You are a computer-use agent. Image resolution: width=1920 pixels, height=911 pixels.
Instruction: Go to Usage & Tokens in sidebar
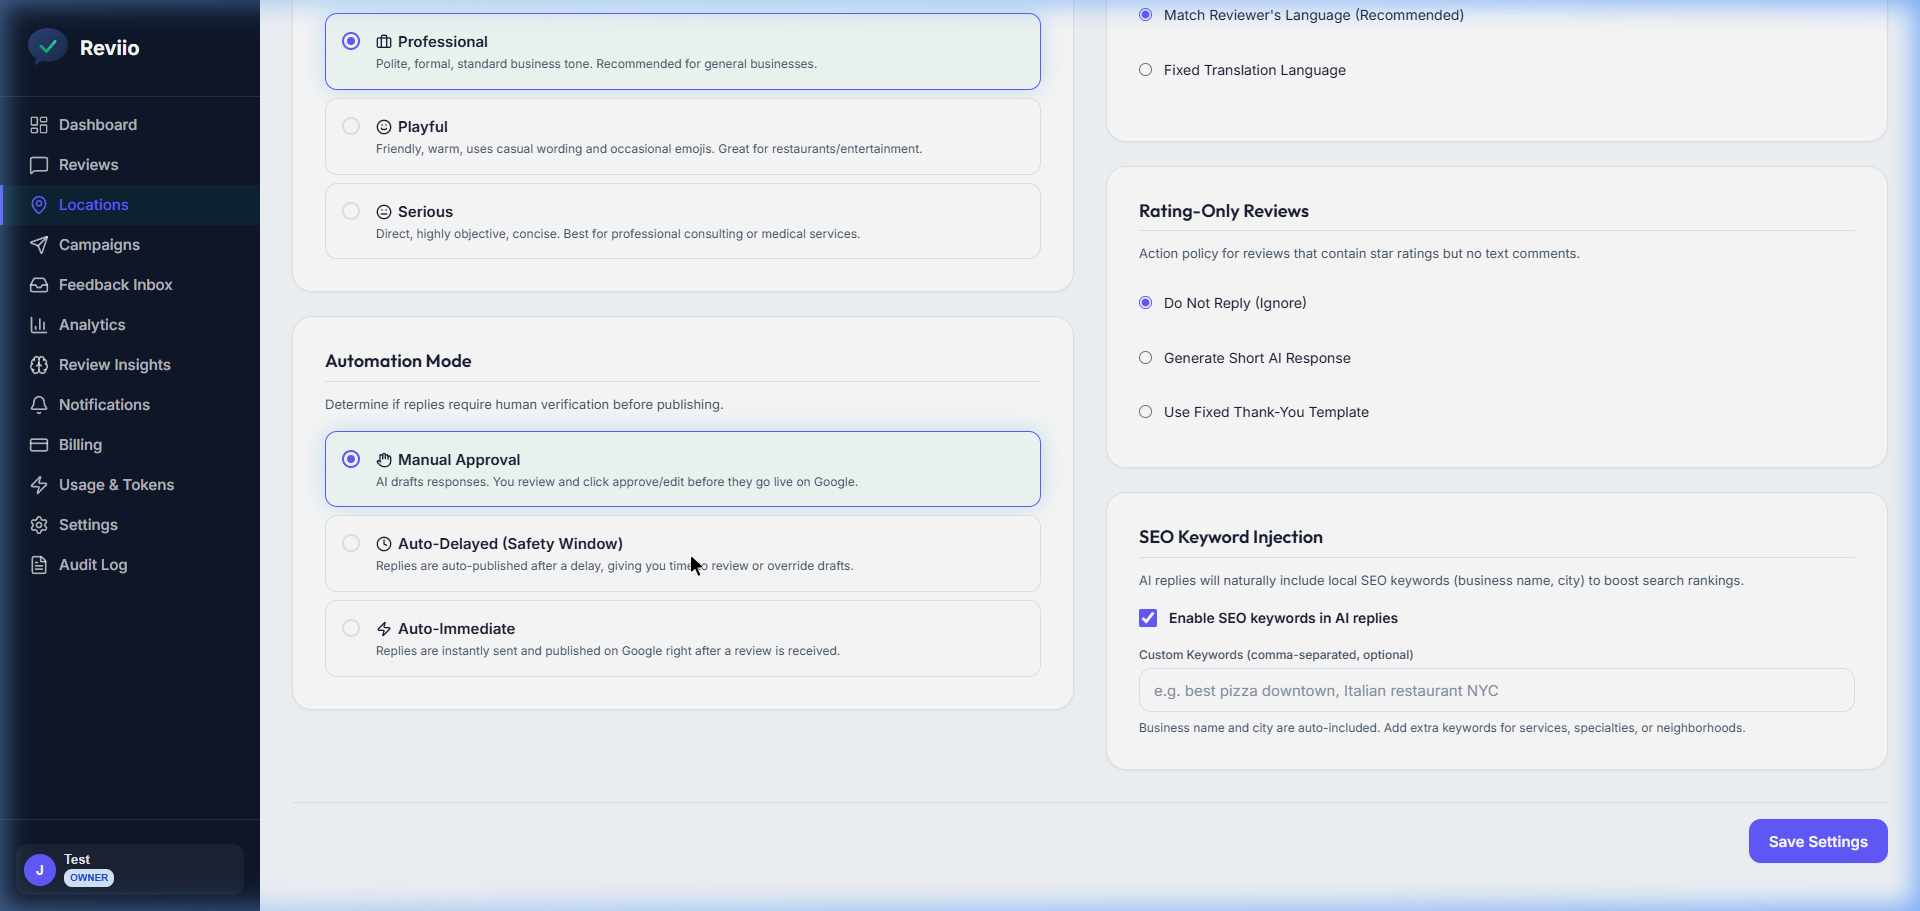pos(130,485)
